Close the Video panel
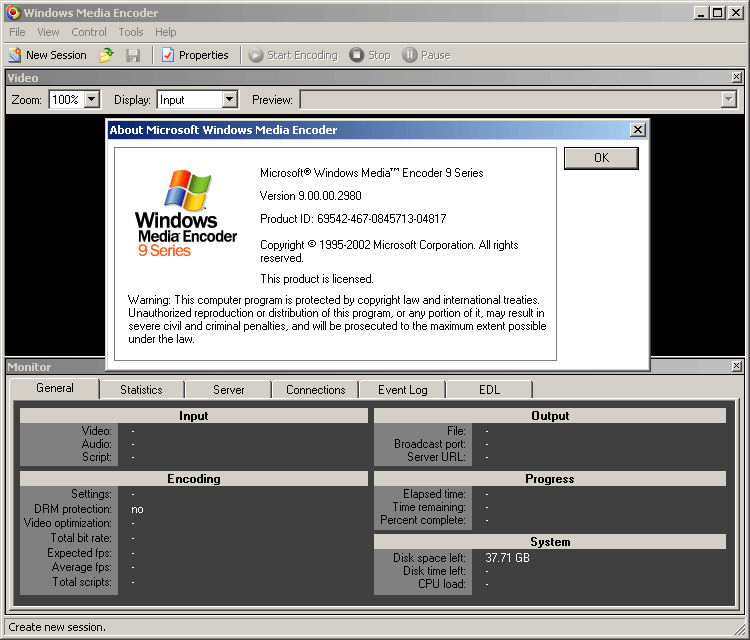 point(737,77)
